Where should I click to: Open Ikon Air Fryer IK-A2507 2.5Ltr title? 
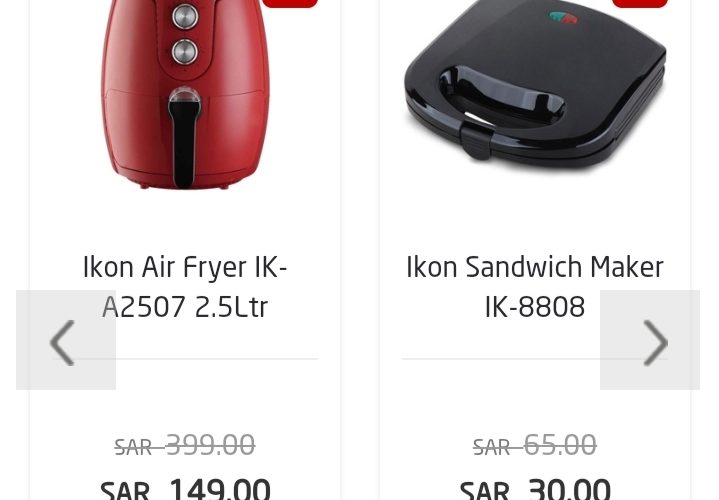pyautogui.click(x=185, y=287)
